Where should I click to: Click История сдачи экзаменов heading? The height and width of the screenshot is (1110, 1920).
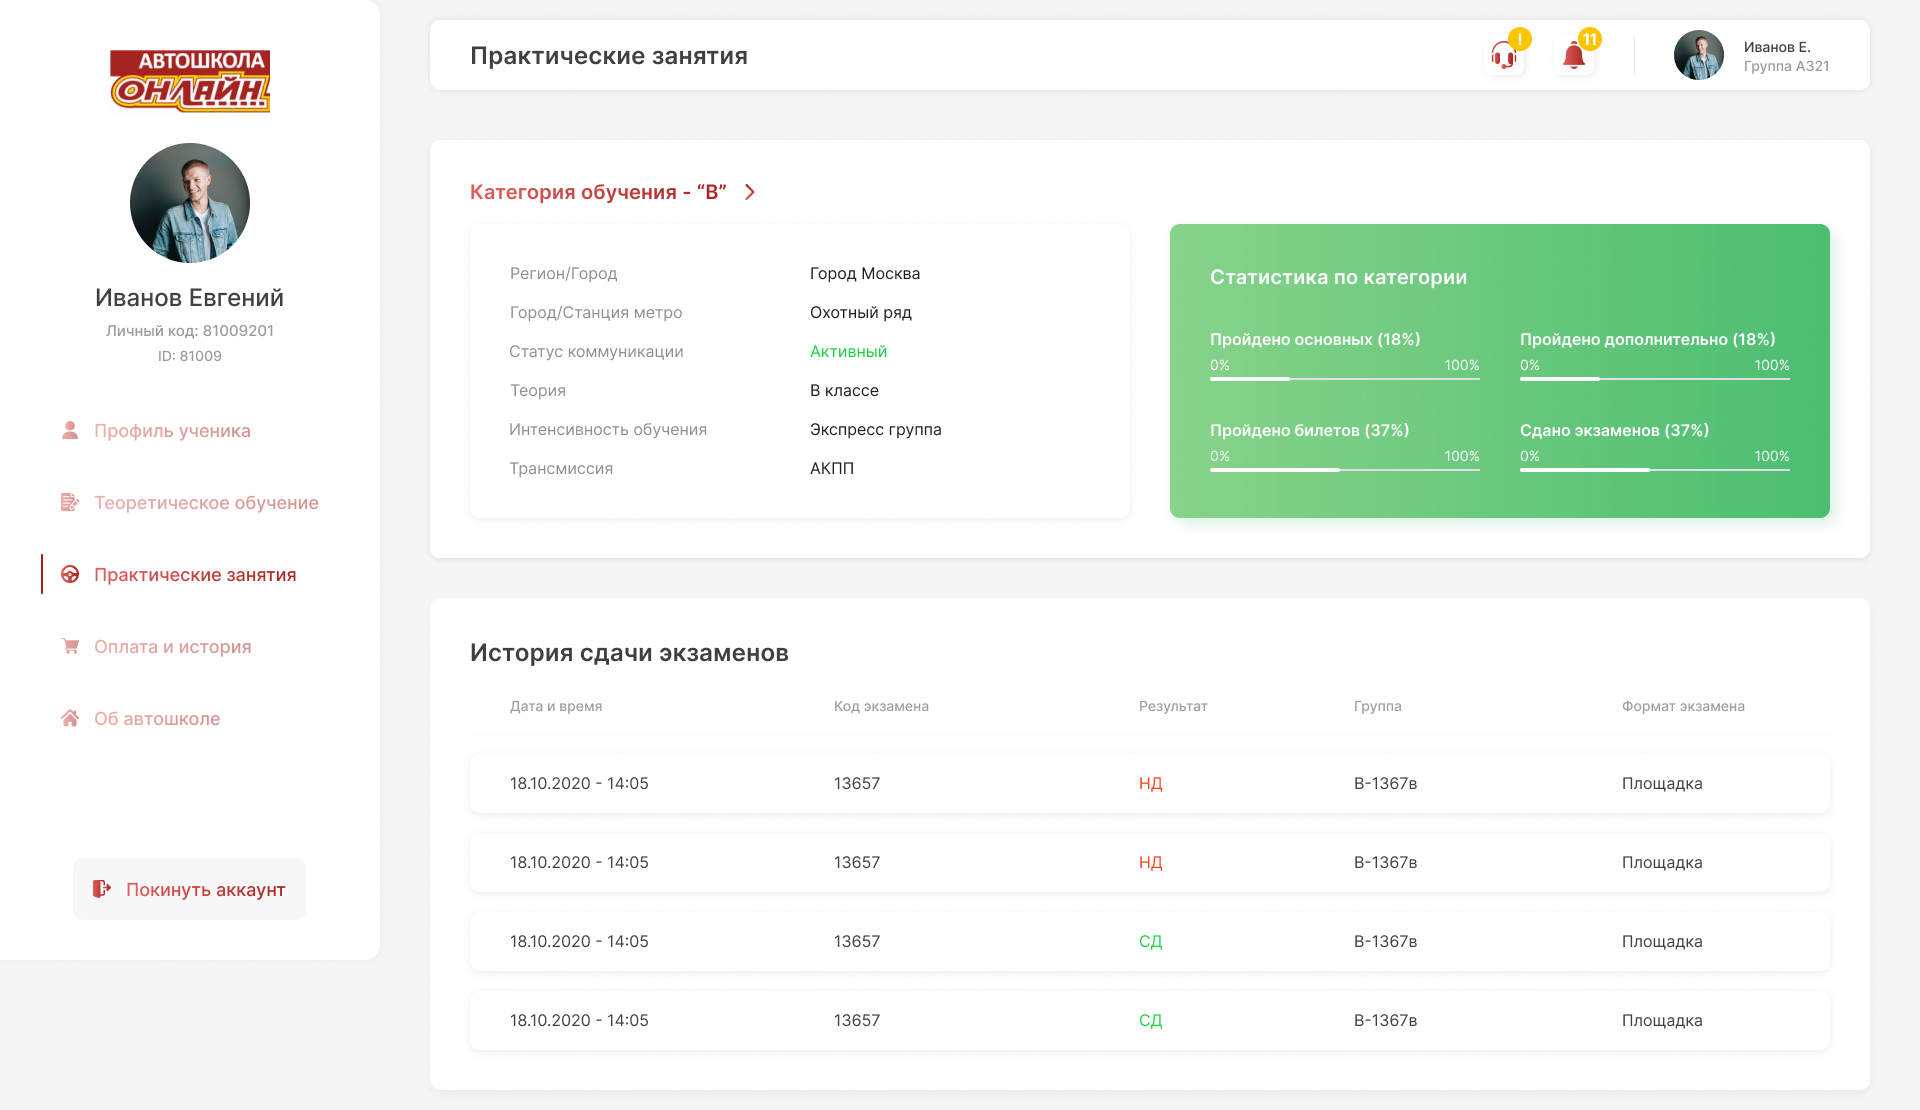(x=629, y=653)
